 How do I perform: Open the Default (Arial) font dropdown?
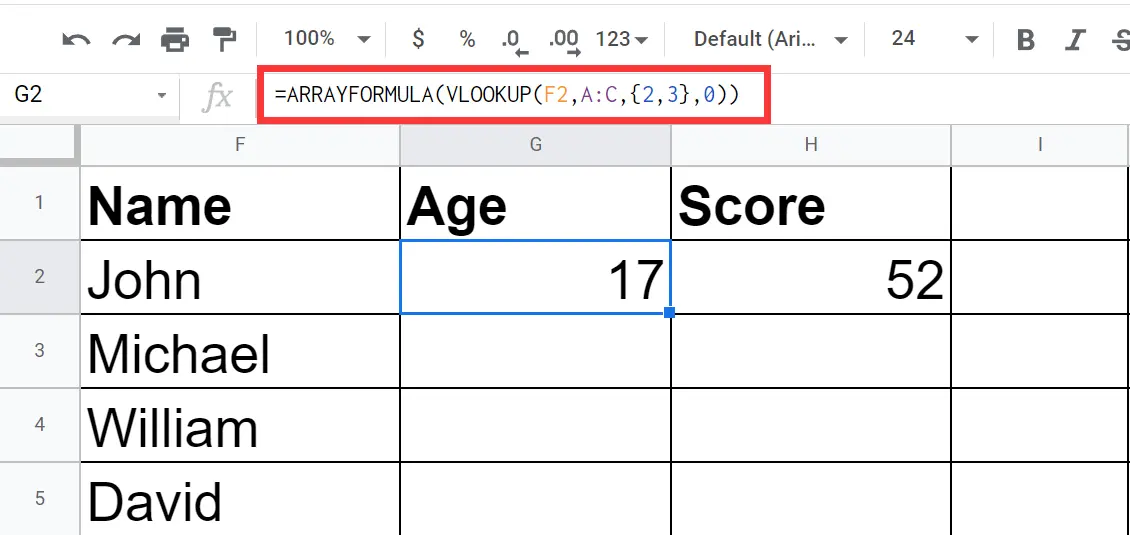pos(770,40)
